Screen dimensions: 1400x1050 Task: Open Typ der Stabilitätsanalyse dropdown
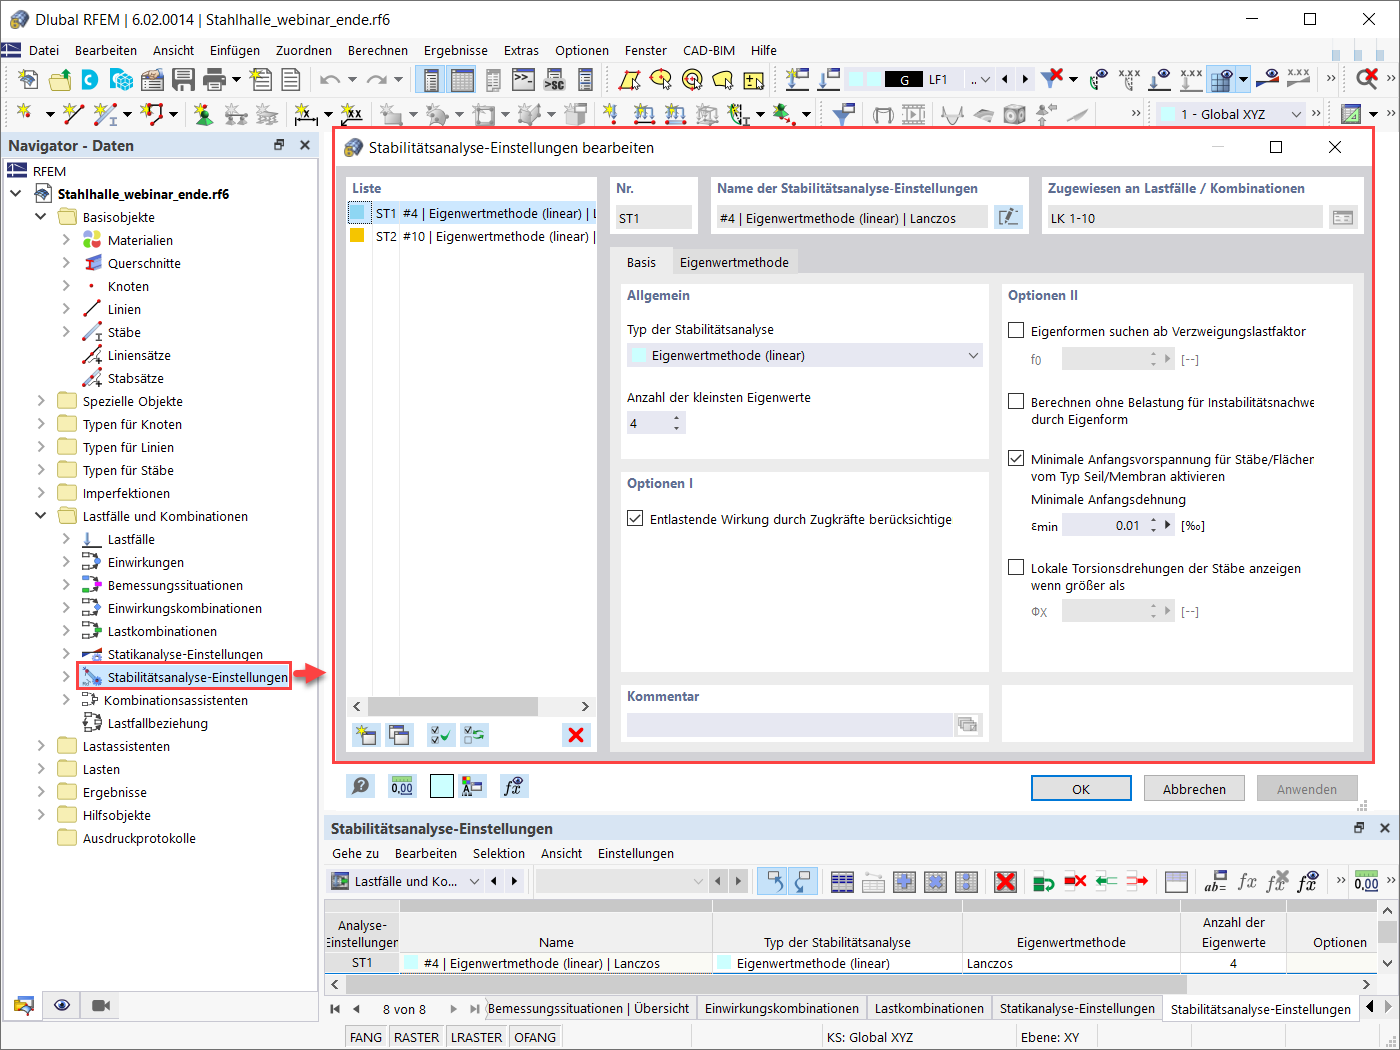point(805,355)
